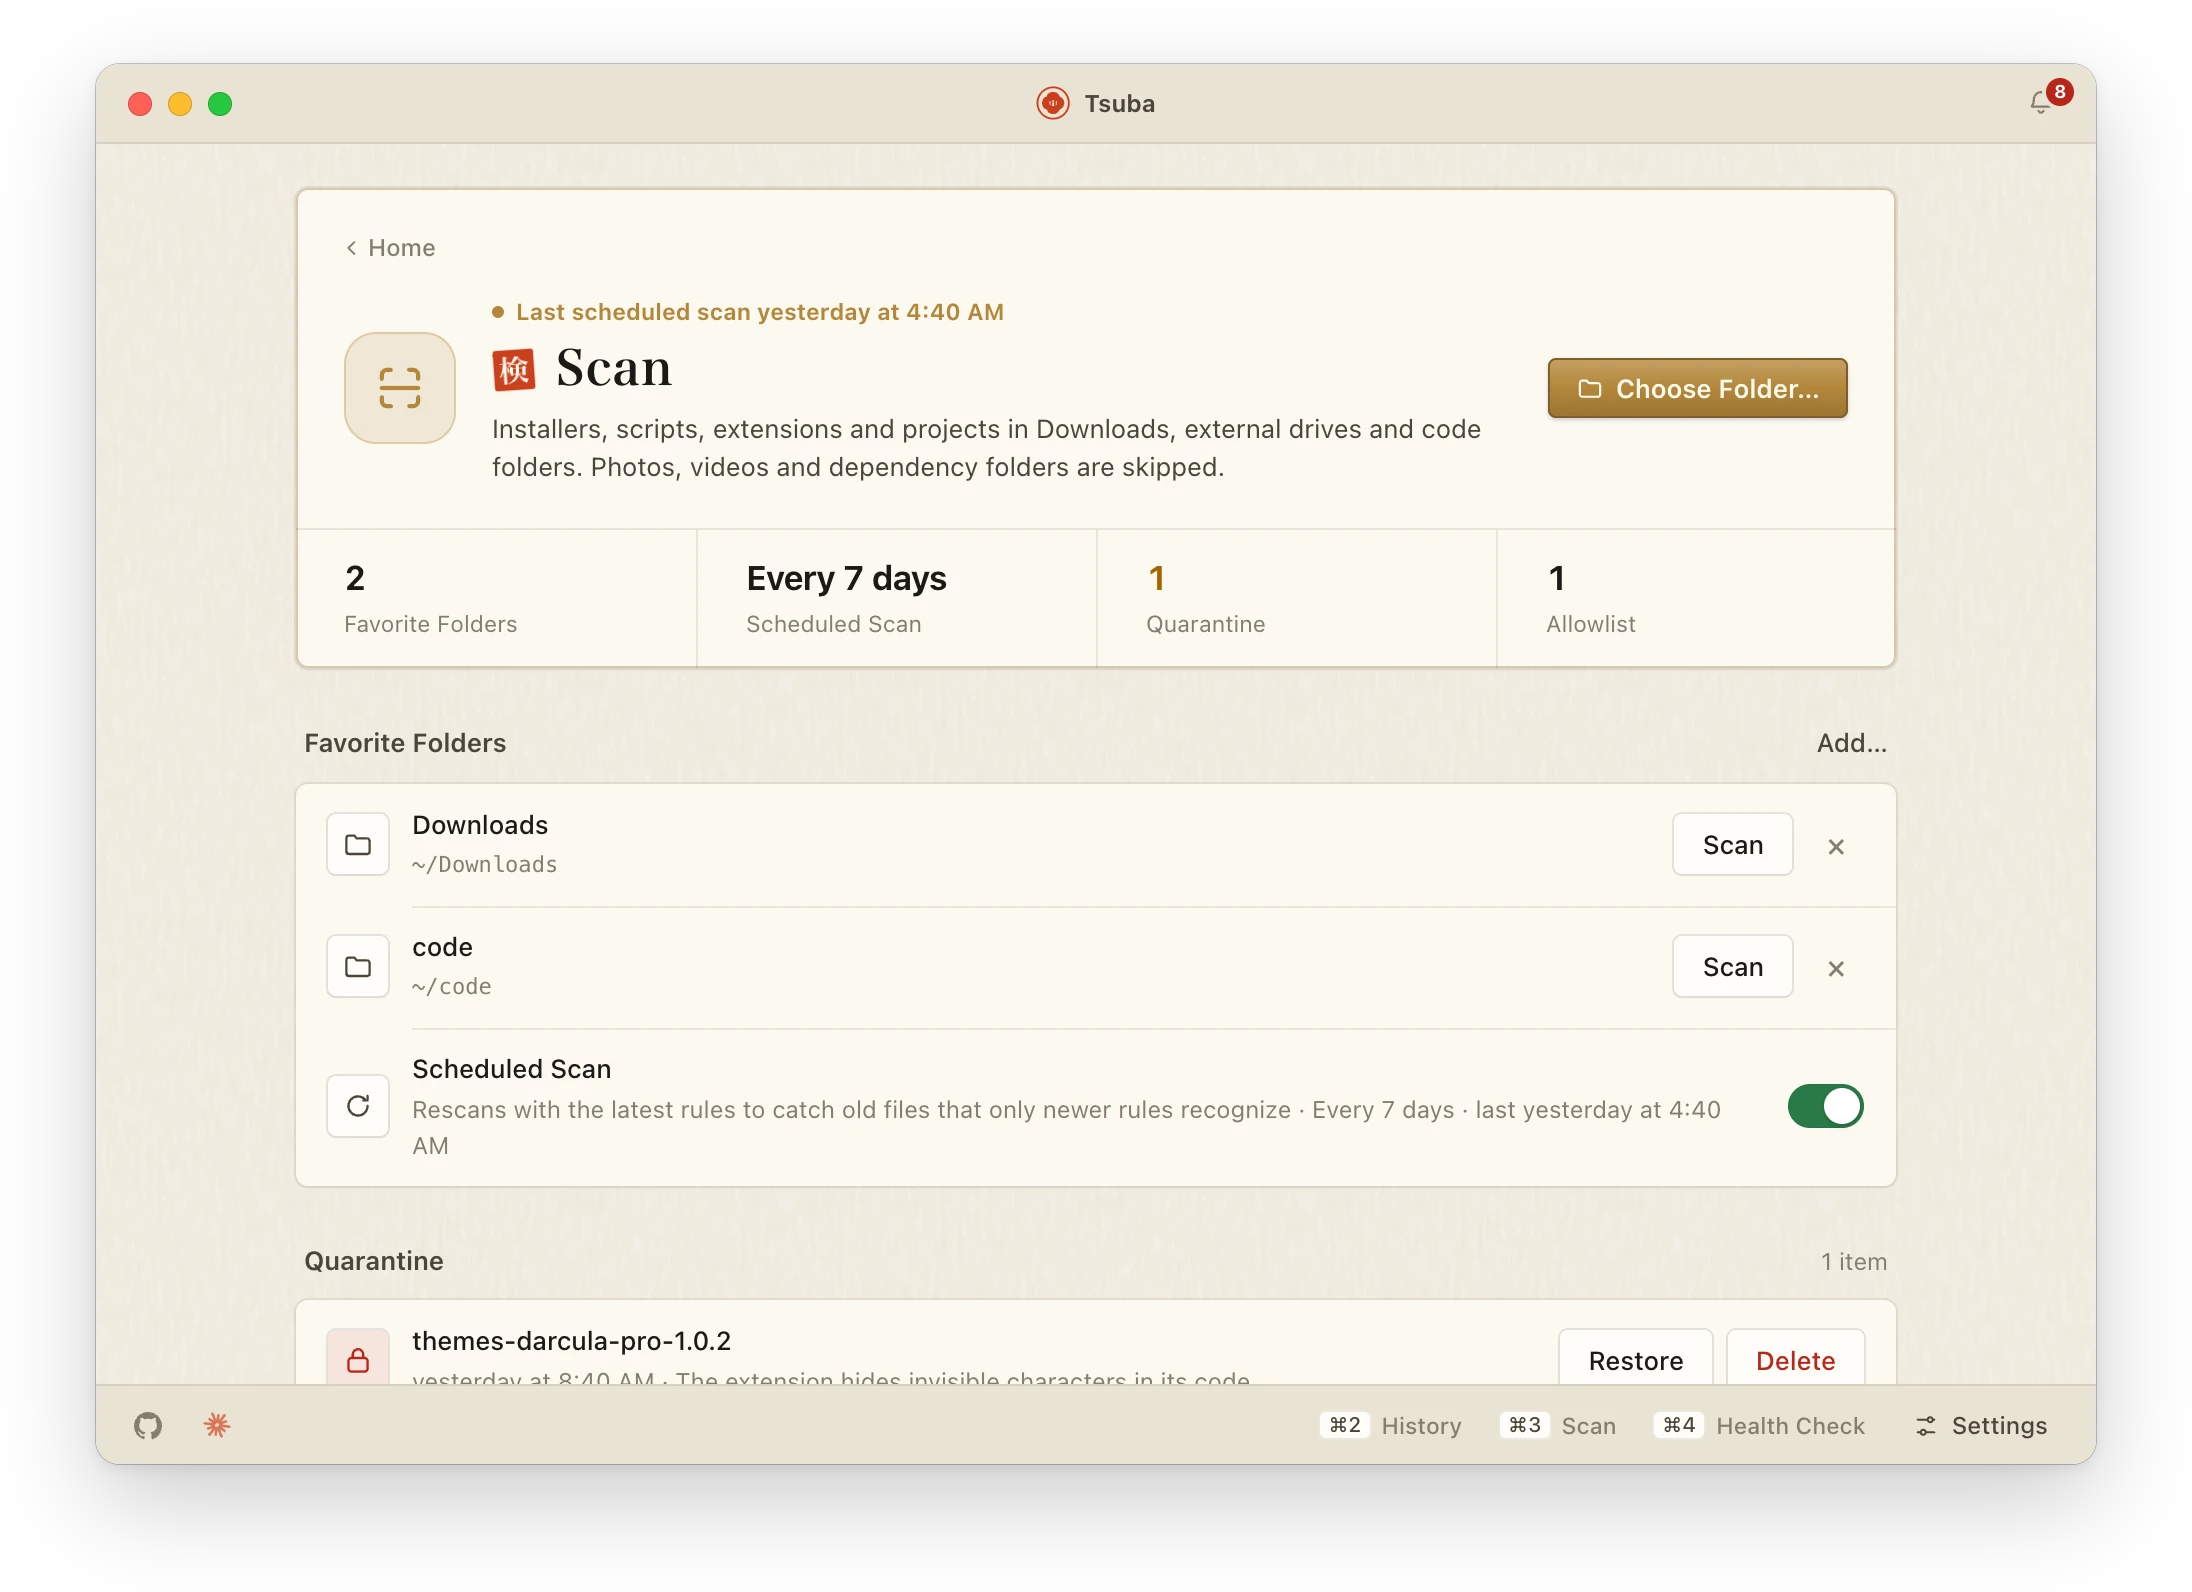Disable the Scheduled Scan toggle
Screen dimensions: 2192x1592
pyautogui.click(x=1825, y=1106)
